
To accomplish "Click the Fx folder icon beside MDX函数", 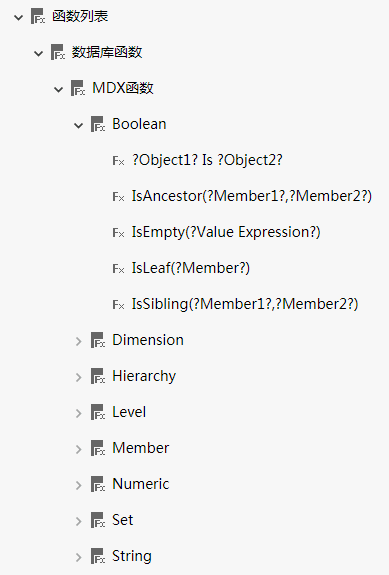I will coord(77,88).
